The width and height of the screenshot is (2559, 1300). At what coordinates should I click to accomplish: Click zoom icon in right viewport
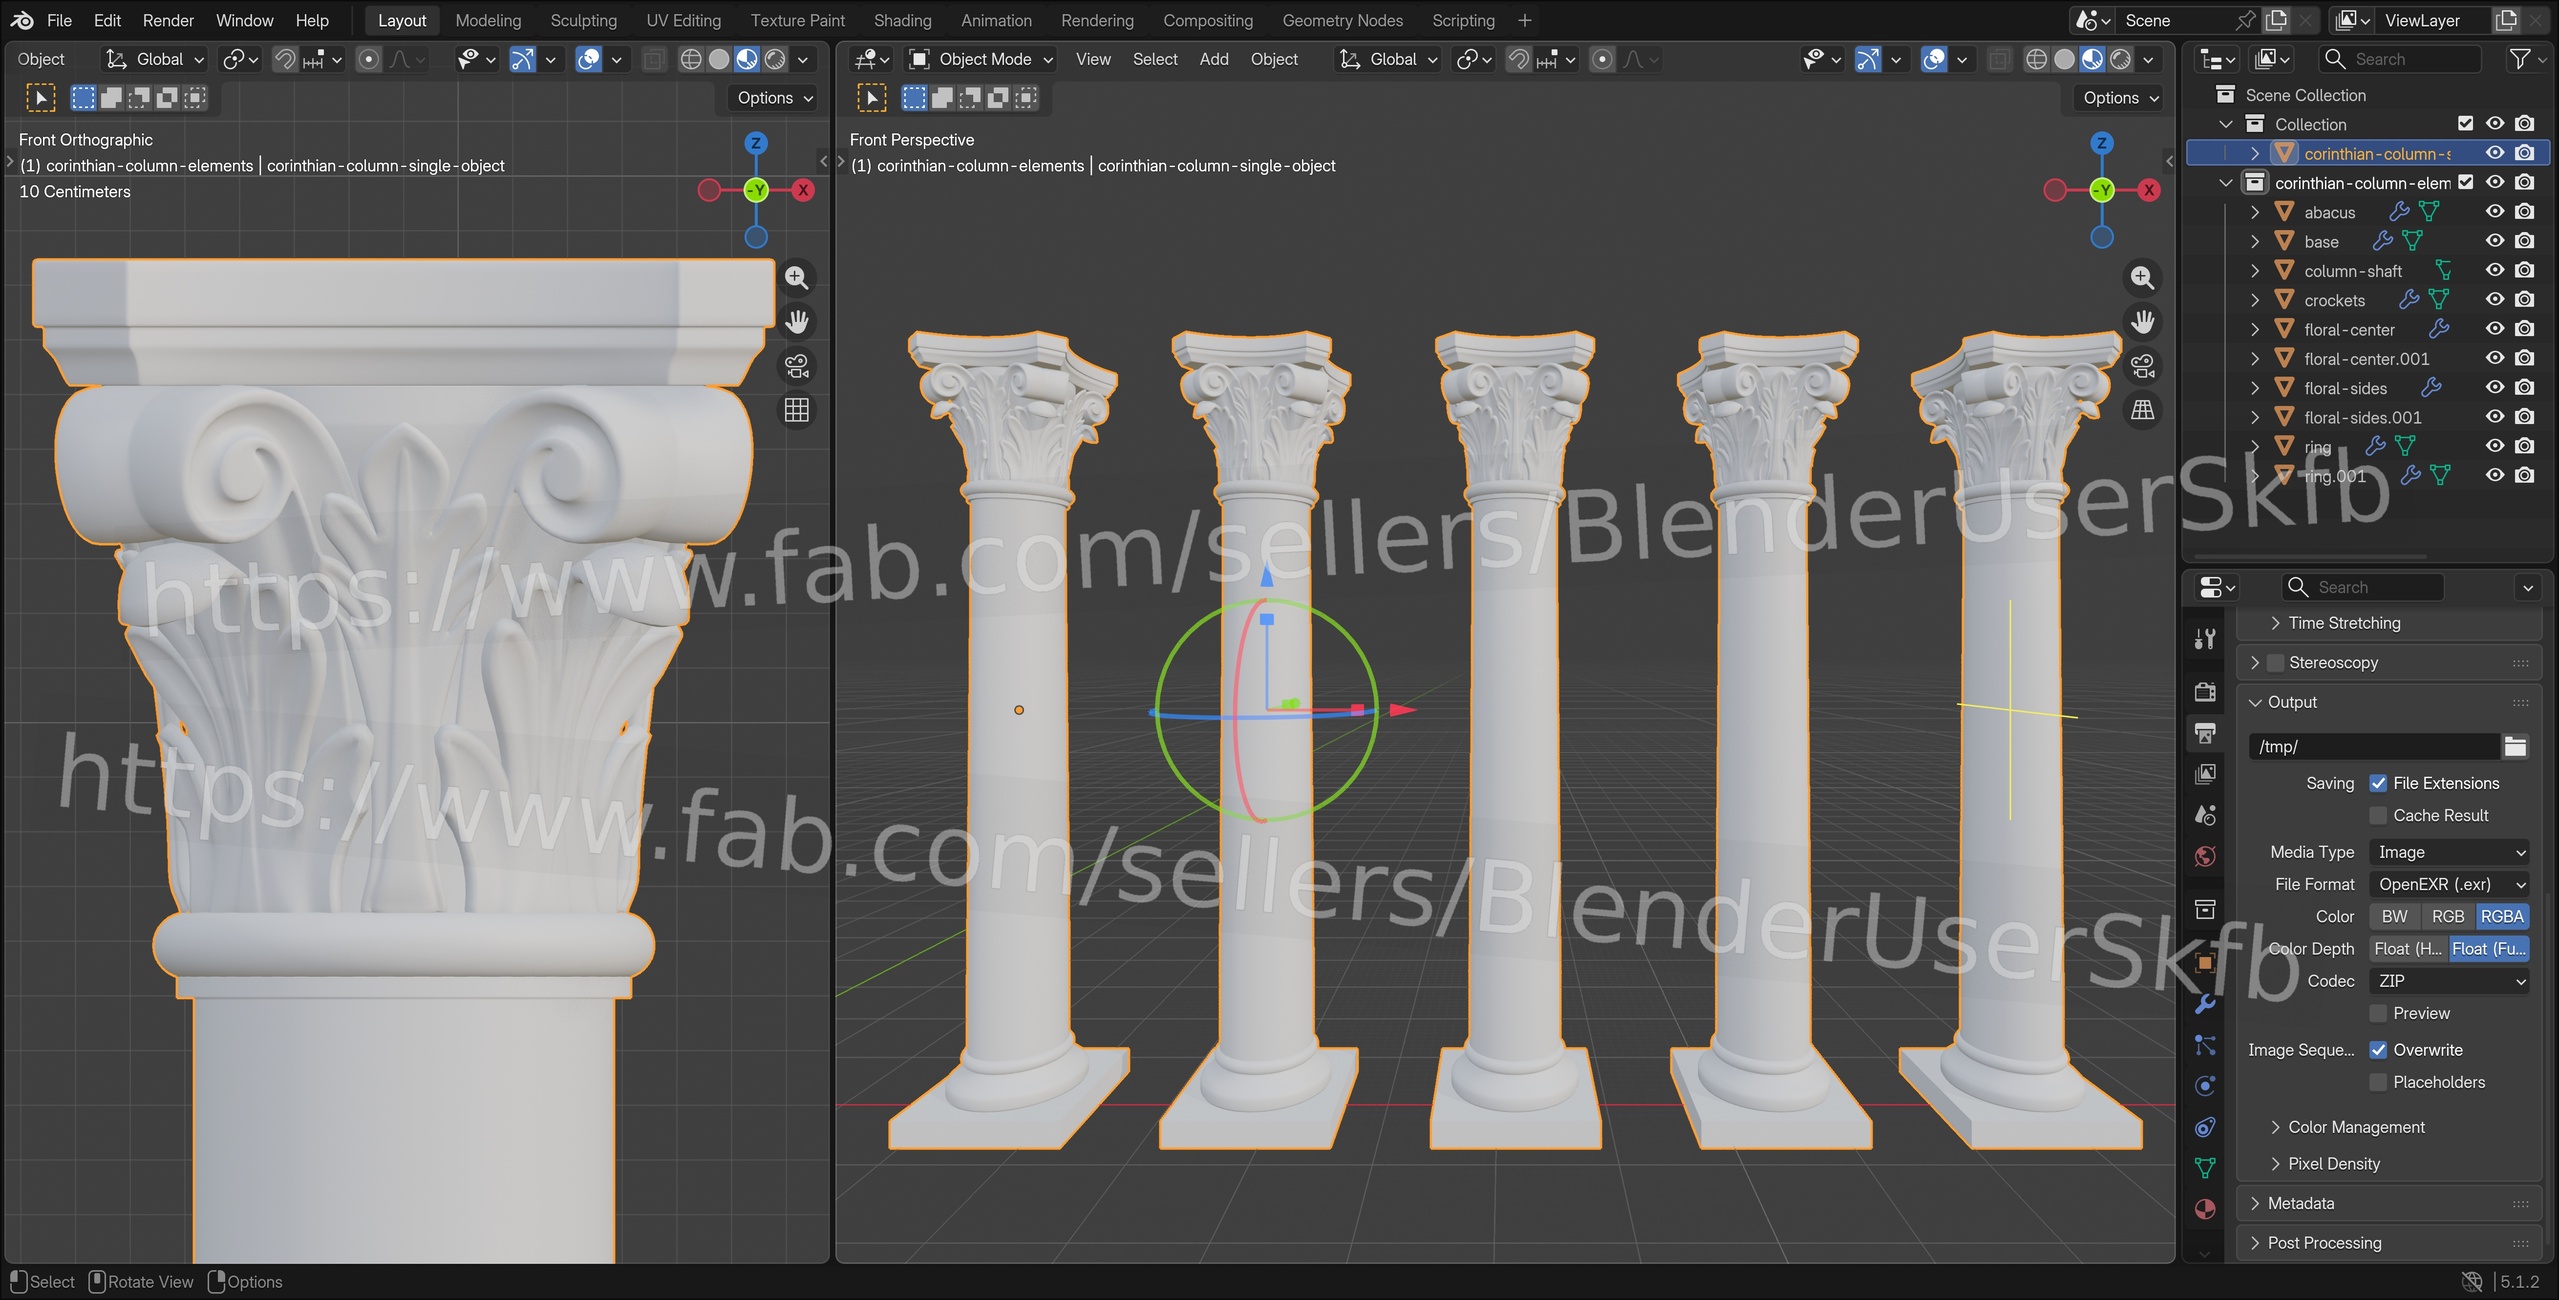coord(2142,278)
